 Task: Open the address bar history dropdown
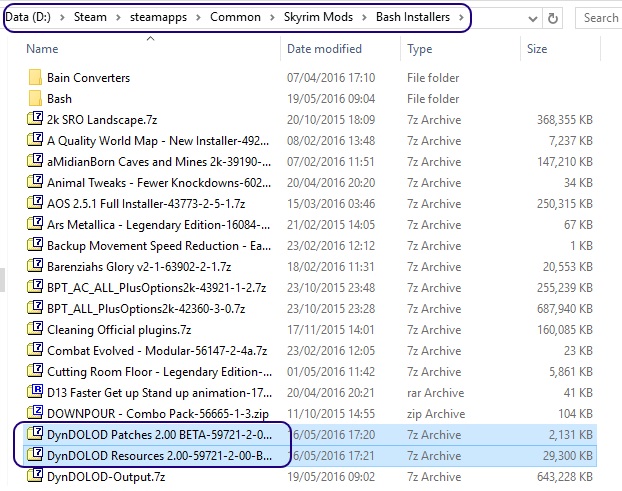coord(533,18)
